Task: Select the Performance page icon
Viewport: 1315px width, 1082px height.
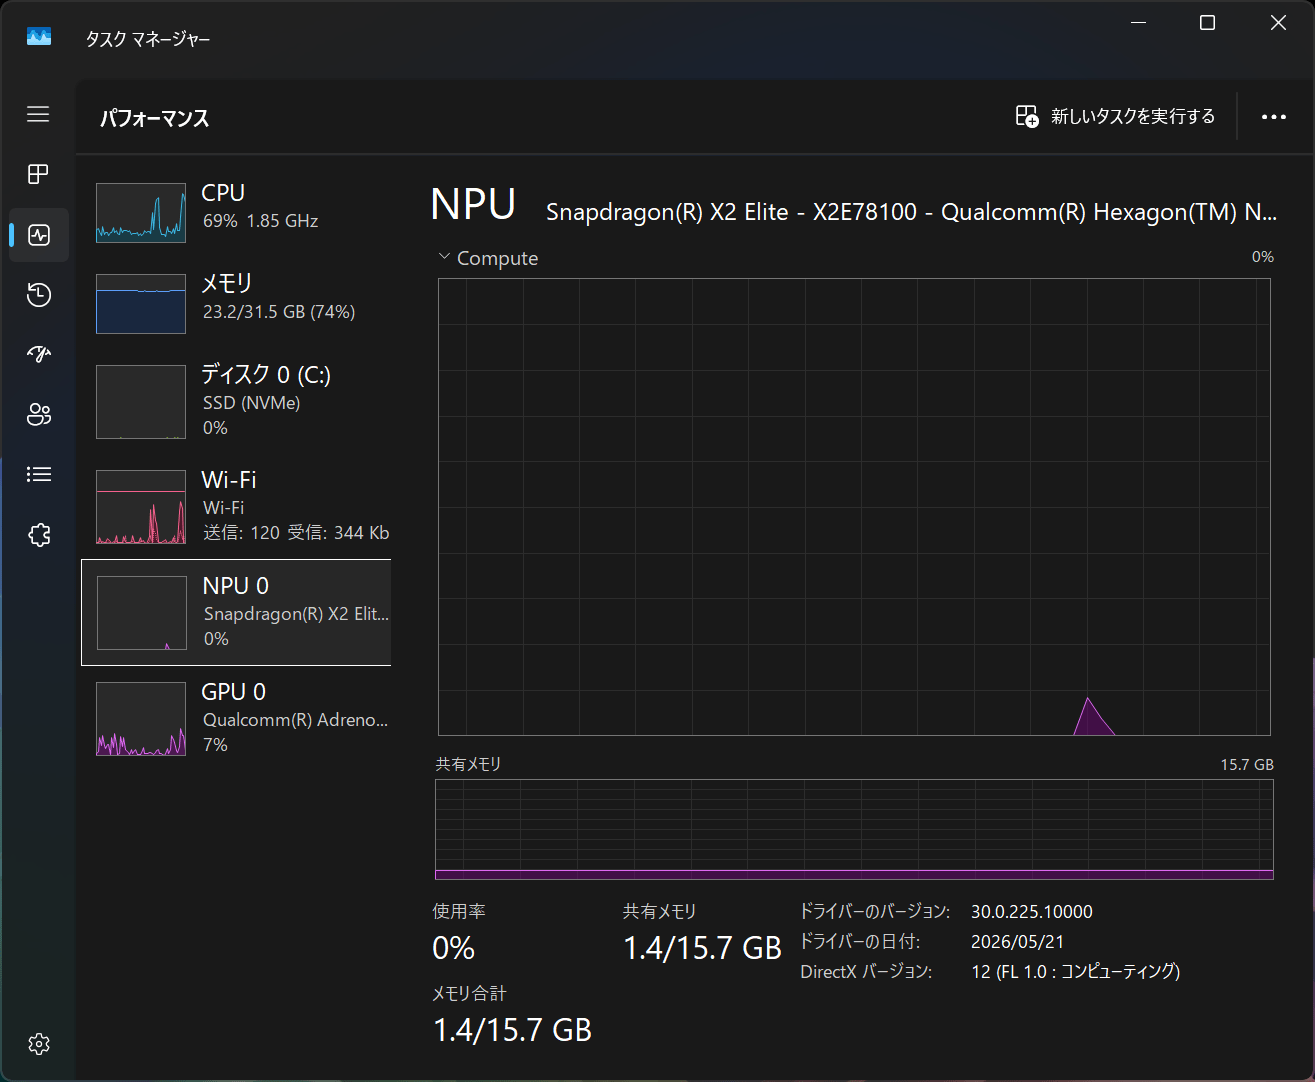Action: pos(39,235)
